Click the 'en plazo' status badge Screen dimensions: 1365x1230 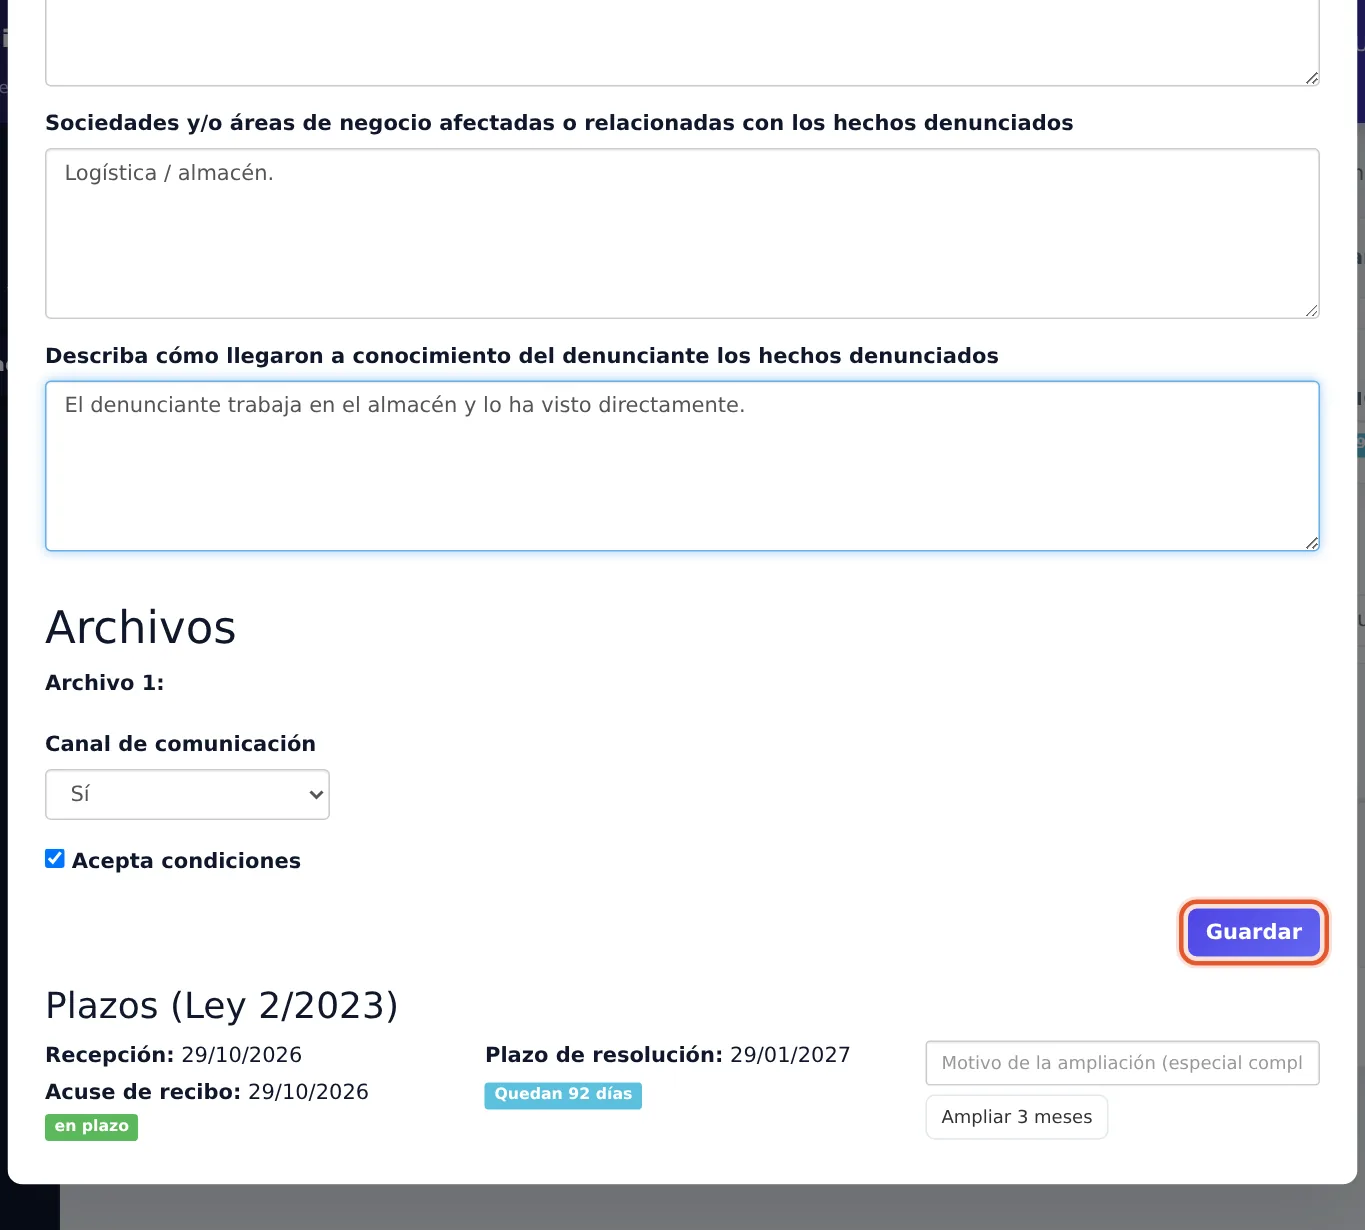(x=91, y=1127)
